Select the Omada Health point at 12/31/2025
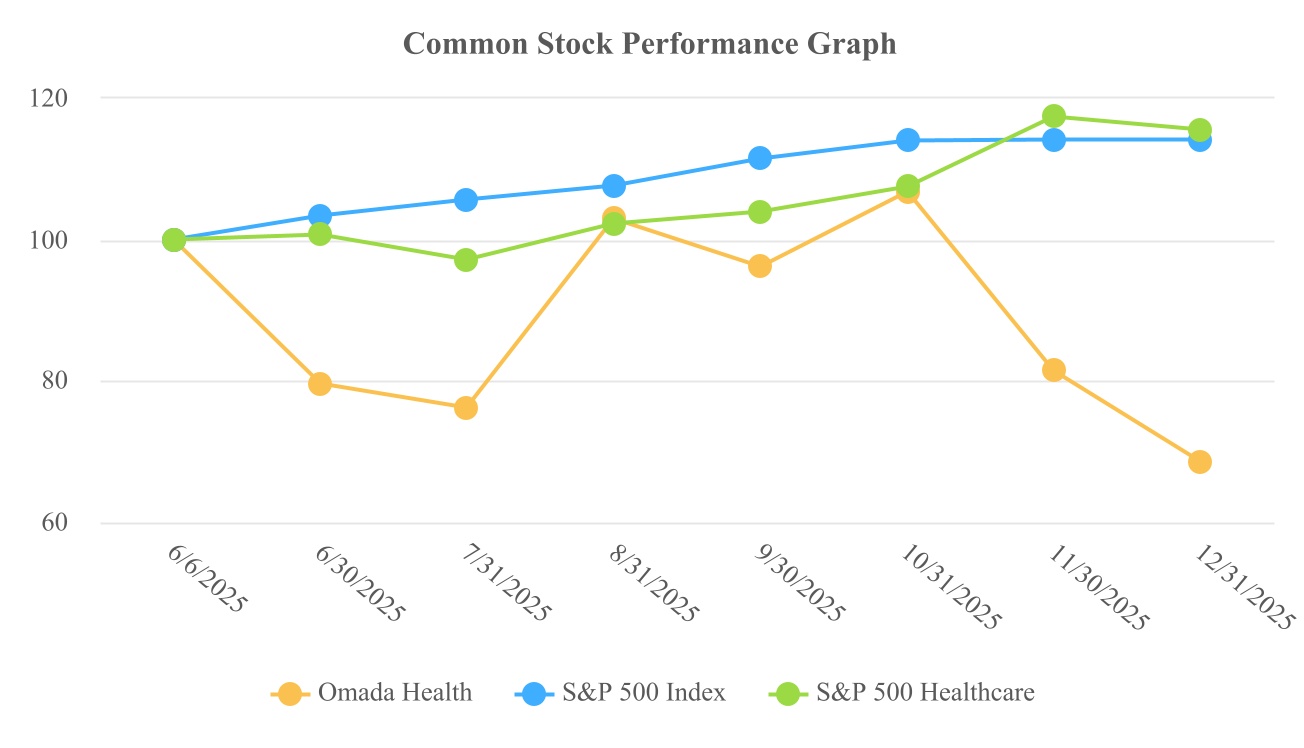The height and width of the screenshot is (748, 1304). pyautogui.click(x=1200, y=462)
